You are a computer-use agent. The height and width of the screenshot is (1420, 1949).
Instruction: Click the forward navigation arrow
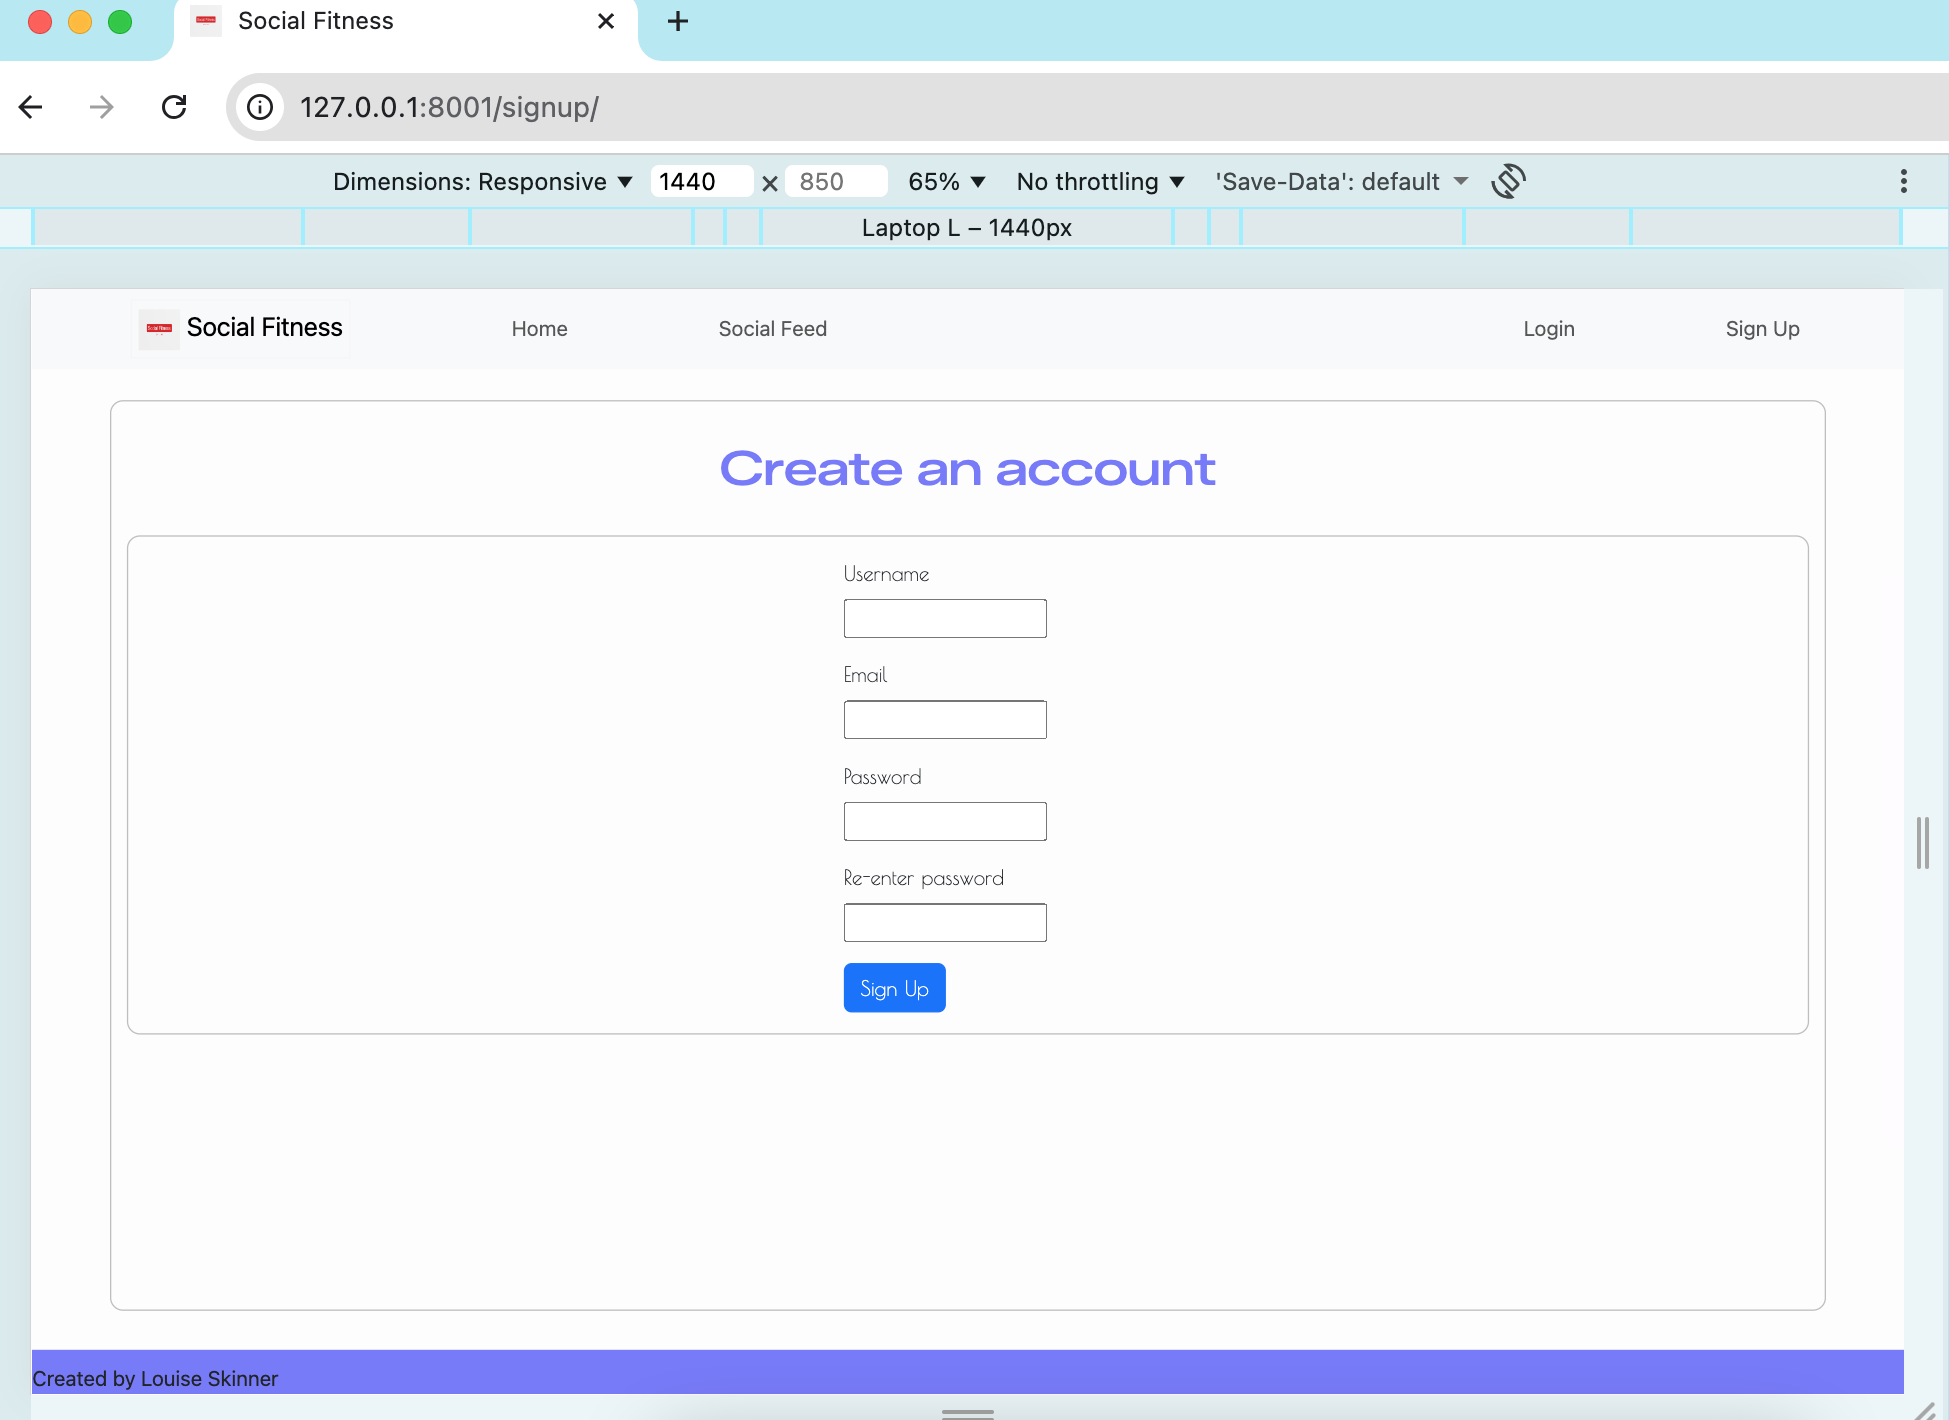tap(100, 107)
